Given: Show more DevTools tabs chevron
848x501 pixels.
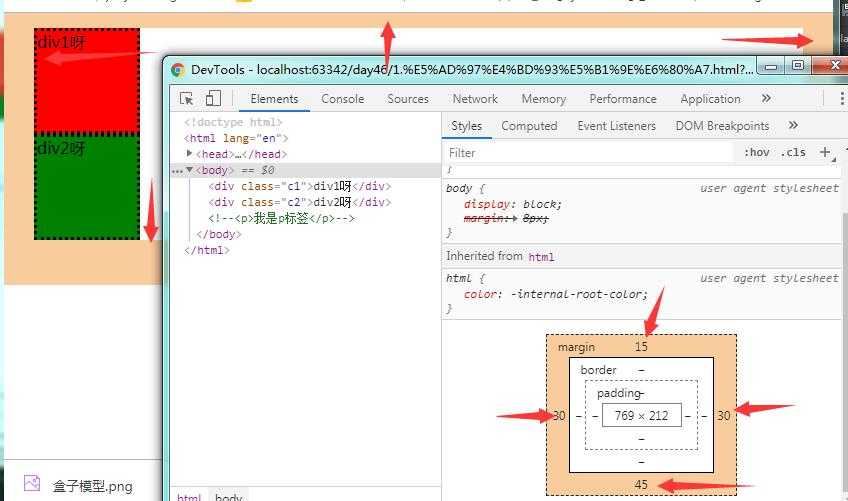Looking at the screenshot, I should (766, 98).
